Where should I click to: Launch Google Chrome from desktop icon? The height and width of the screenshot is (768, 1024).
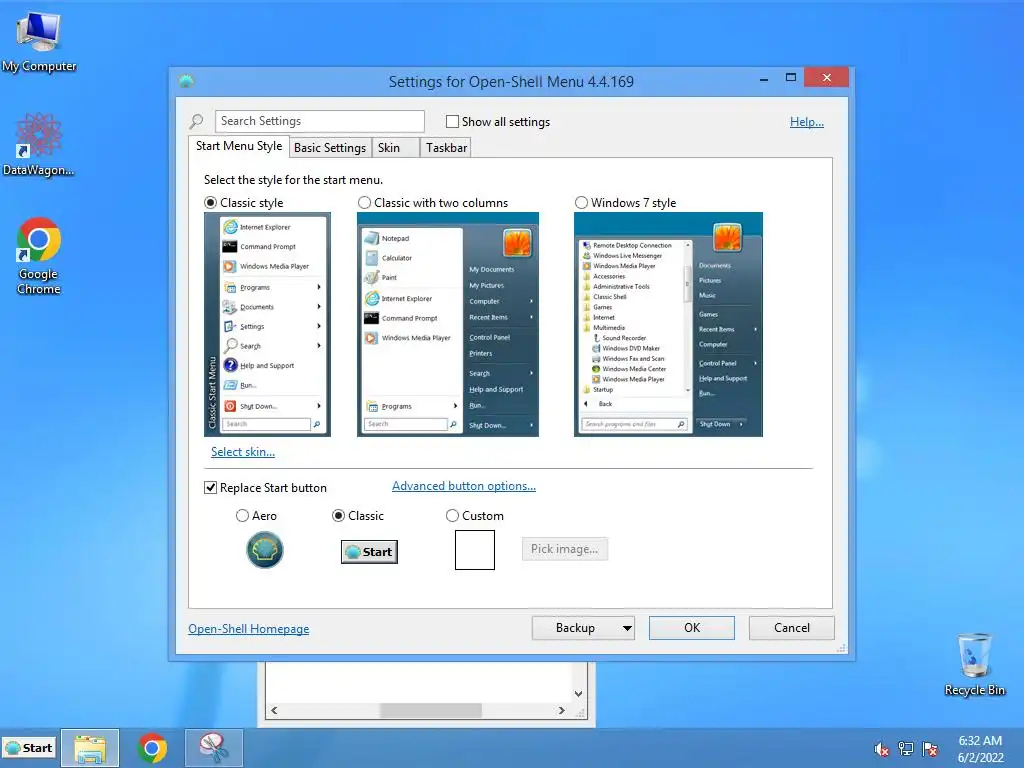[39, 255]
